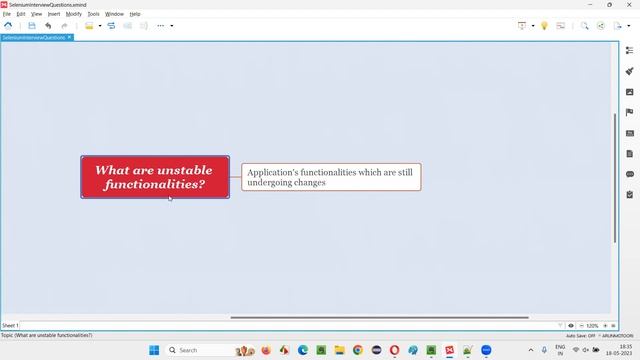Toggle the eye visibility icon in the status bar
The height and width of the screenshot is (360, 640).
[x=571, y=325]
